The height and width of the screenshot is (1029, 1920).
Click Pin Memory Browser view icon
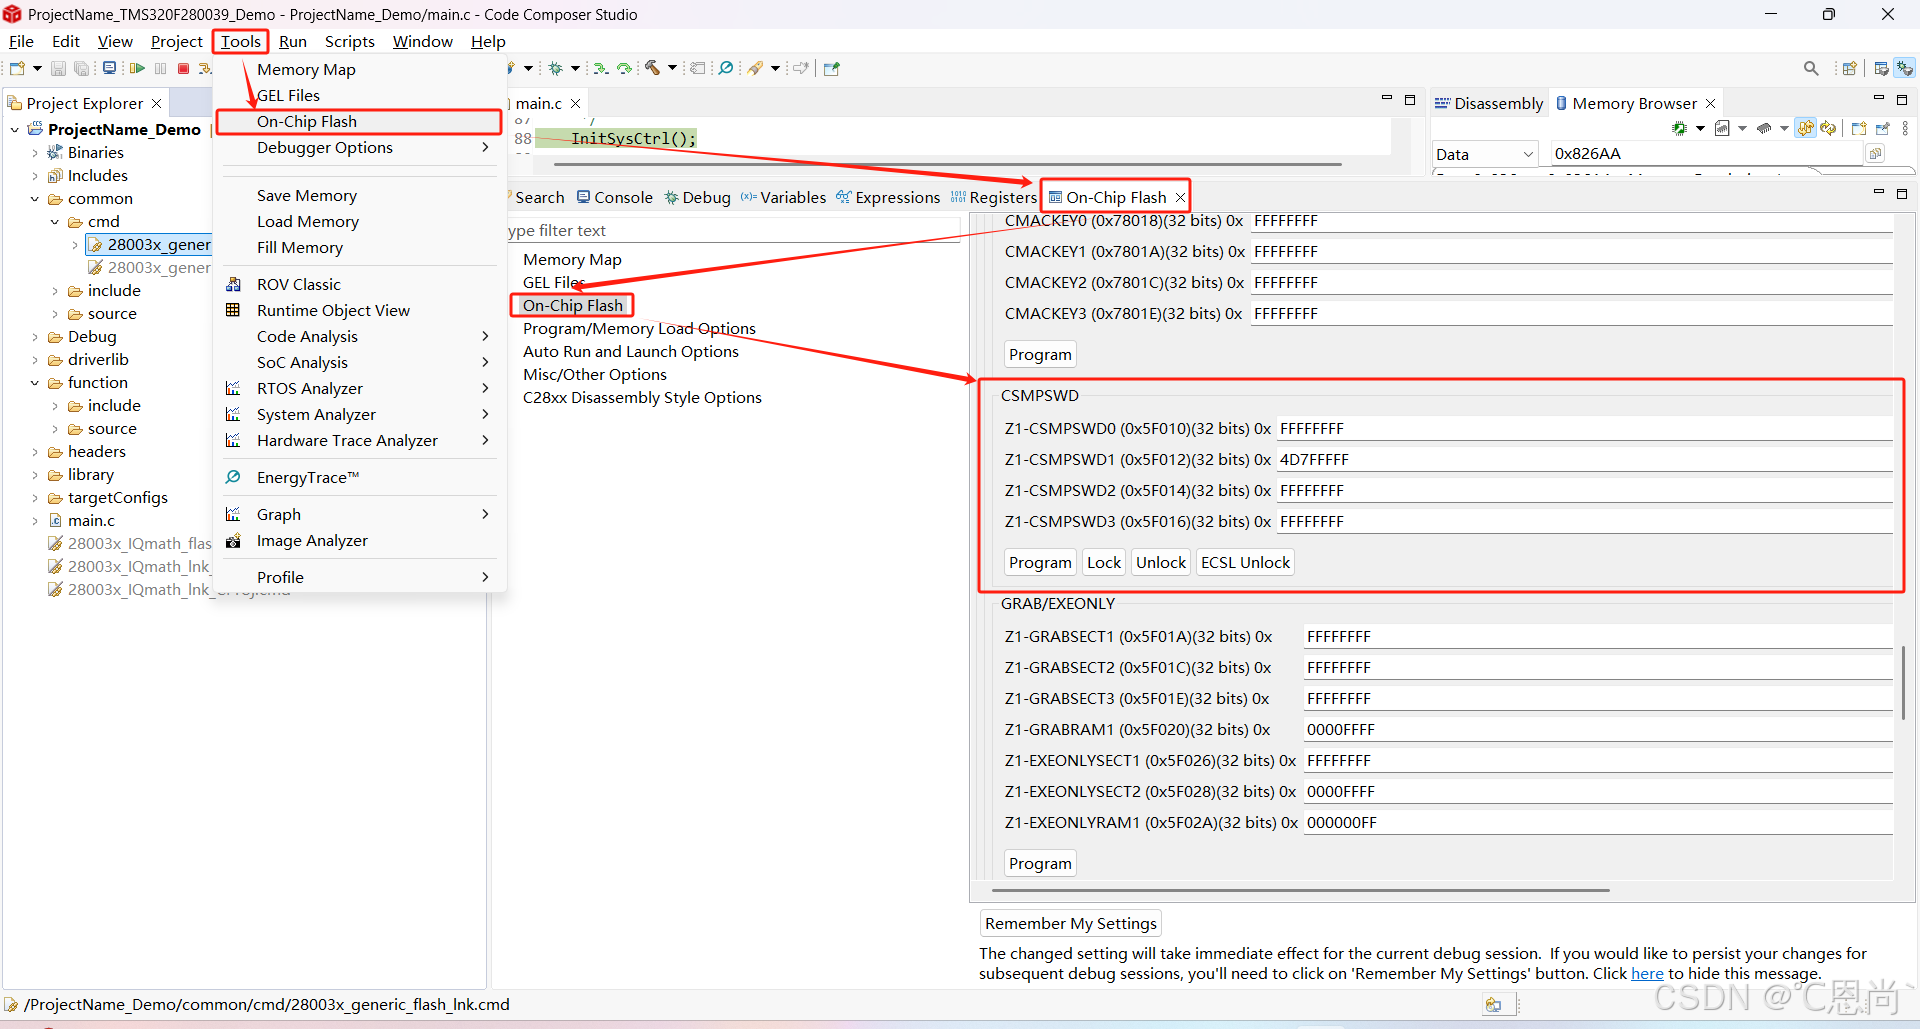pos(1883,128)
